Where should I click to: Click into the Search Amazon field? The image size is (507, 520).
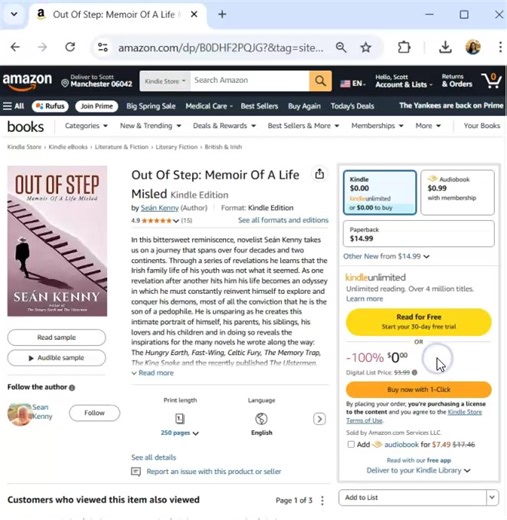(250, 80)
